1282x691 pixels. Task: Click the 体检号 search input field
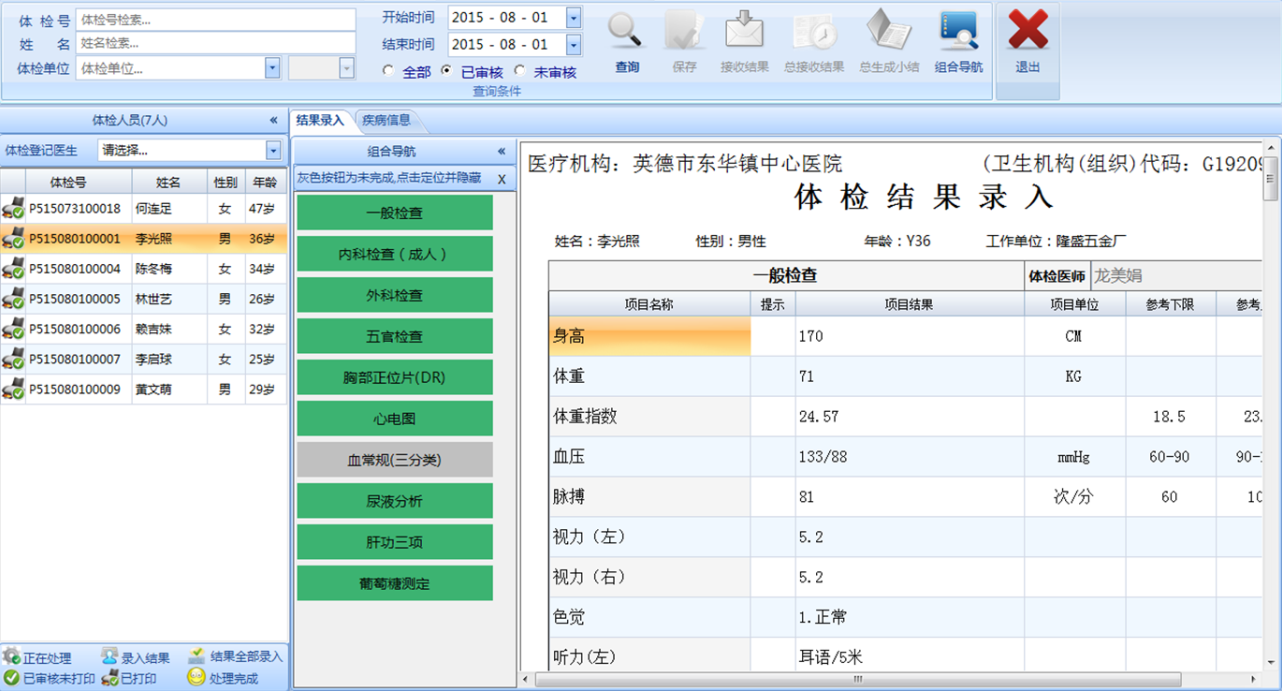tap(215, 20)
